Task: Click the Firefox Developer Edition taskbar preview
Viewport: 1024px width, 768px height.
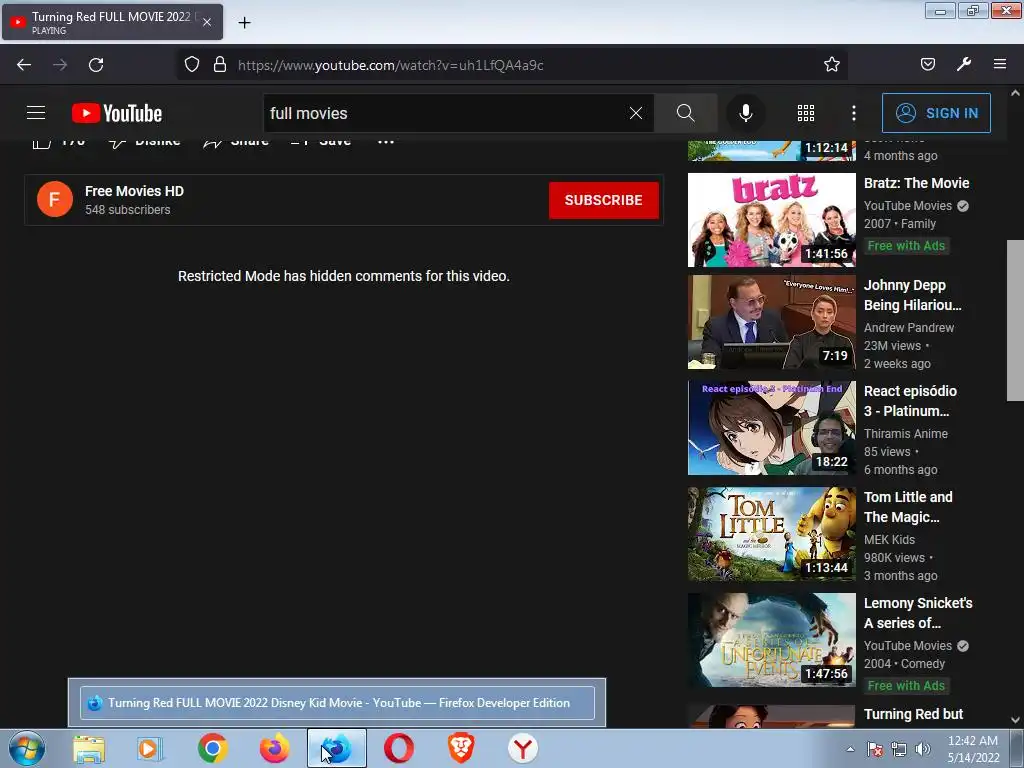Action: pyautogui.click(x=337, y=703)
